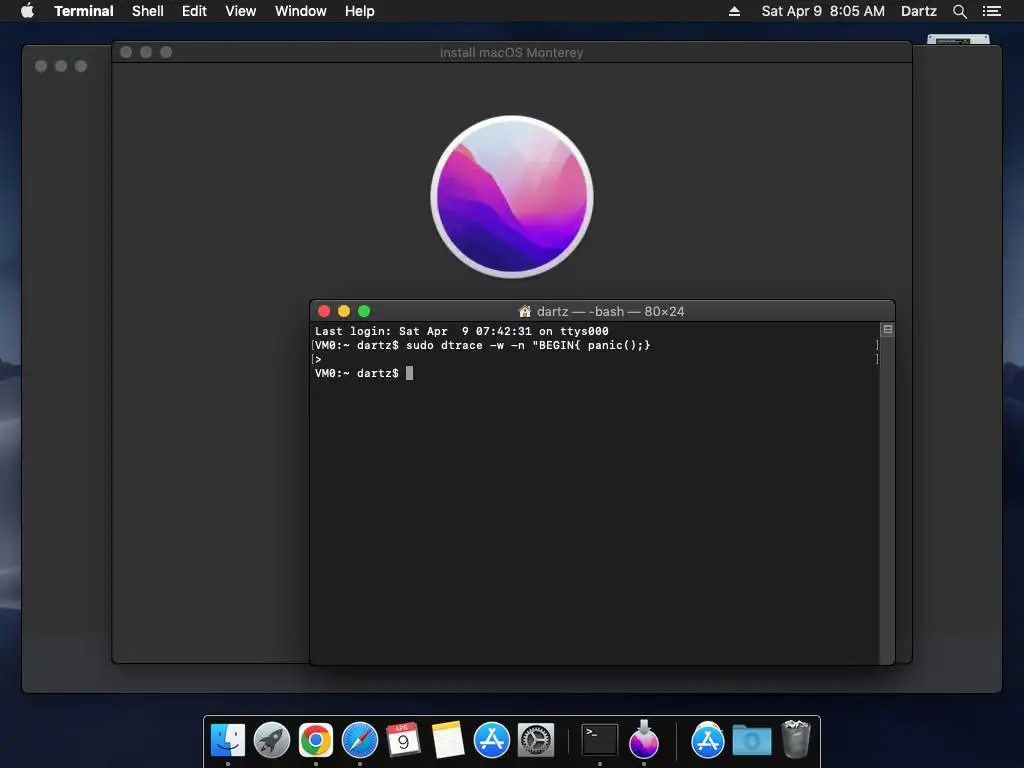Open System Preferences from the Dock
Screen dimensions: 1024x768
pos(536,740)
